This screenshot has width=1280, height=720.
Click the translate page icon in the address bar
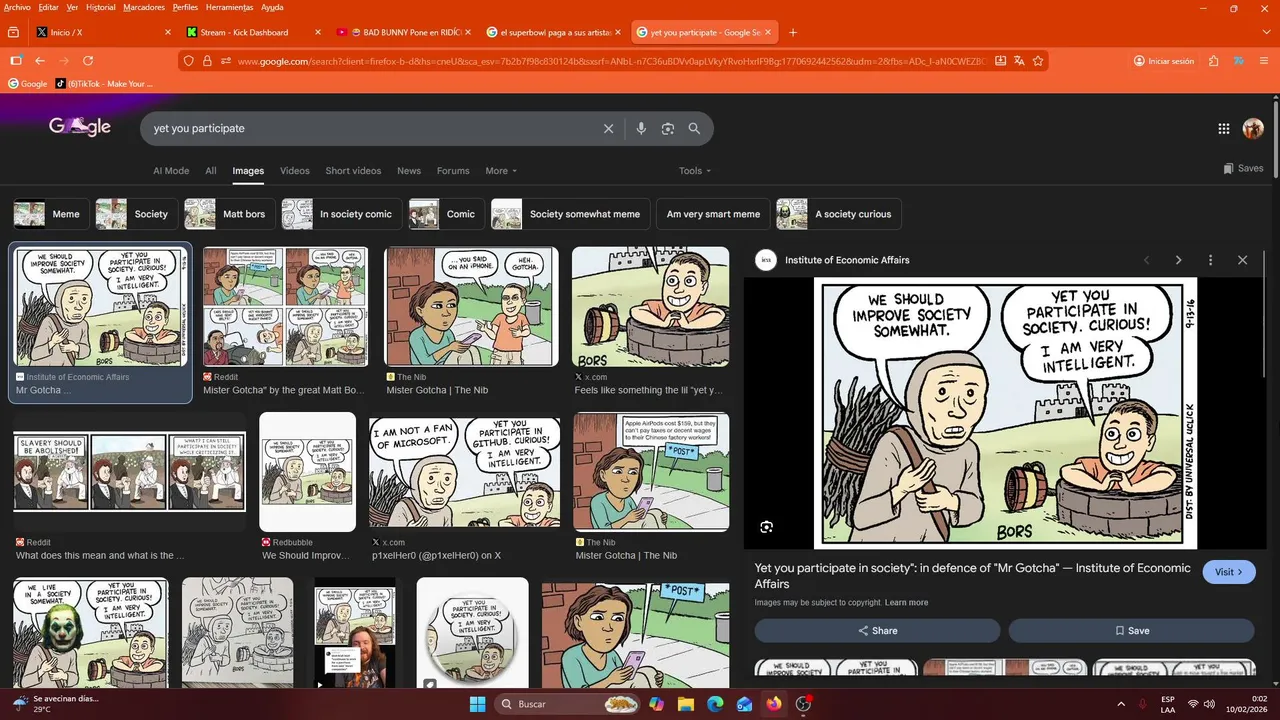pos(1018,61)
